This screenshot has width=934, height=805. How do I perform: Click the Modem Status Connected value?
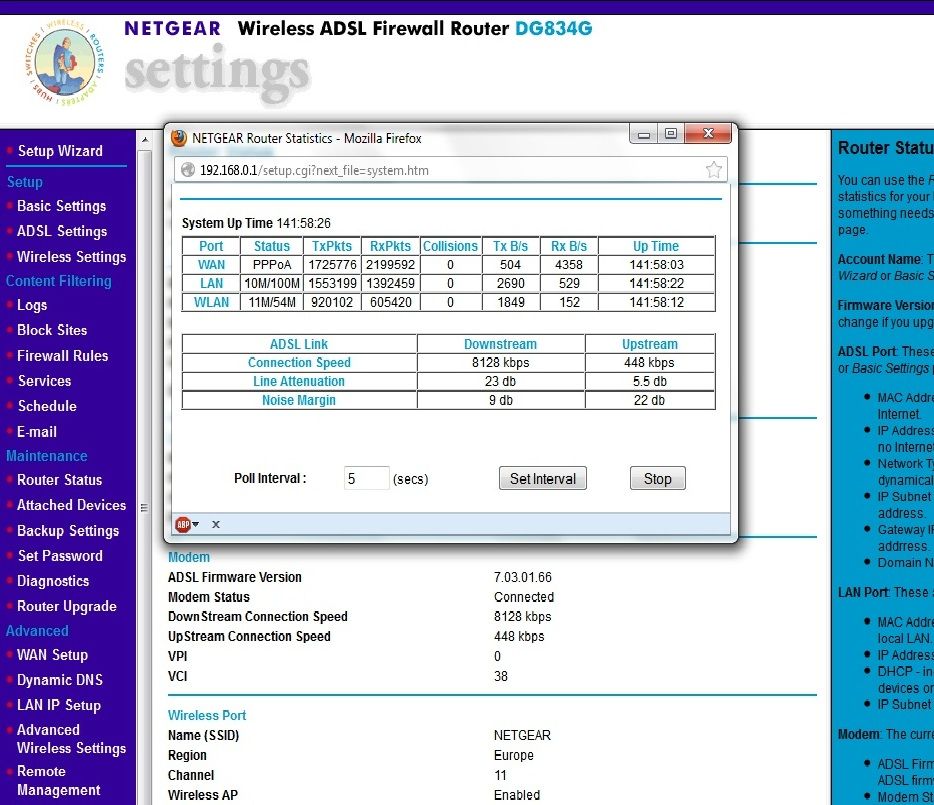point(524,597)
